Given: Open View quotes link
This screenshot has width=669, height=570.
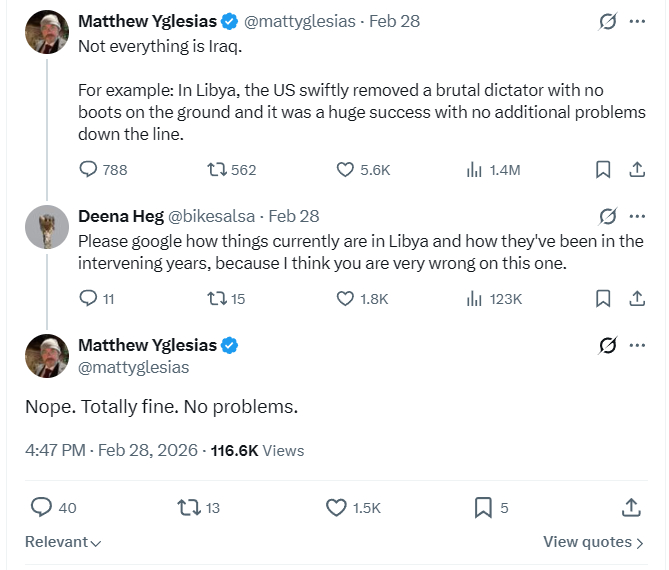Looking at the screenshot, I should click(x=593, y=542).
